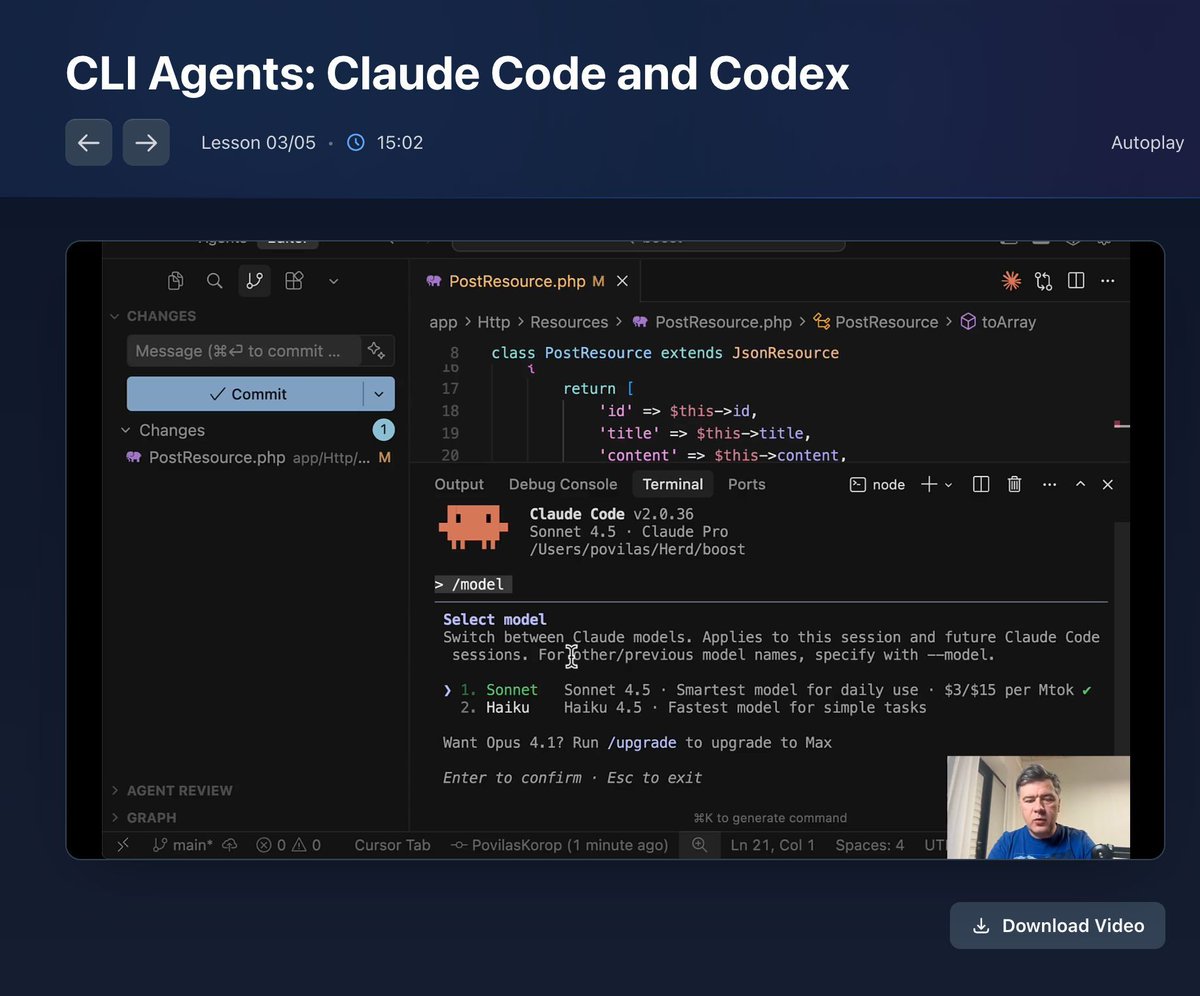
Task: Commit changes with the Commit button
Action: tap(250, 394)
